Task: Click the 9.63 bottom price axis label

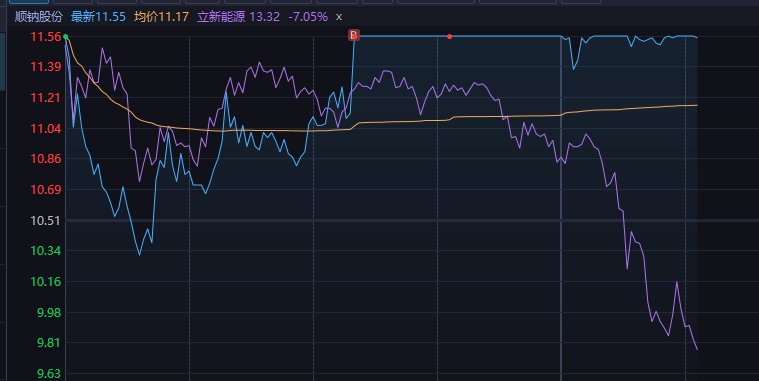Action: [x=49, y=374]
